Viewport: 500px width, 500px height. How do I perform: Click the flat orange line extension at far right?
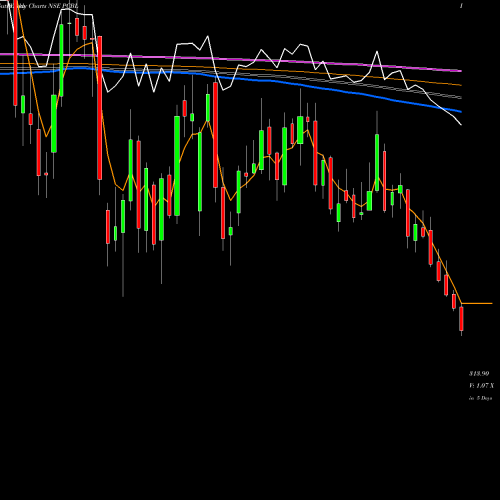[477, 303]
